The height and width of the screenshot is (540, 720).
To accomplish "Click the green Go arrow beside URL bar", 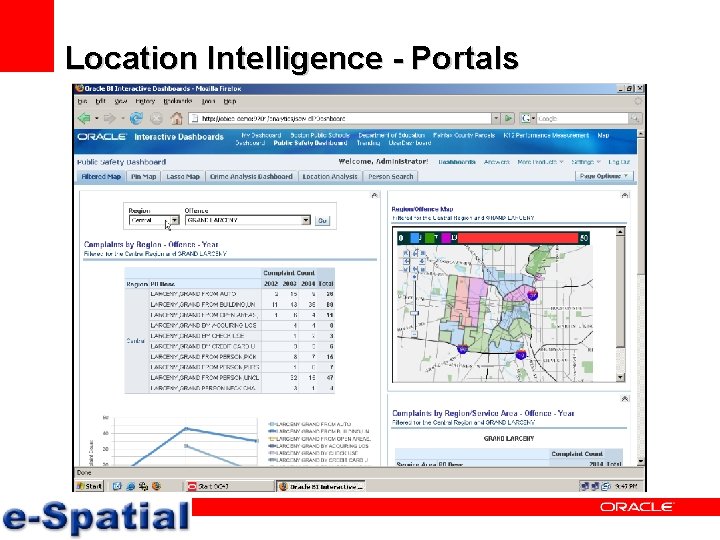I will (x=508, y=118).
